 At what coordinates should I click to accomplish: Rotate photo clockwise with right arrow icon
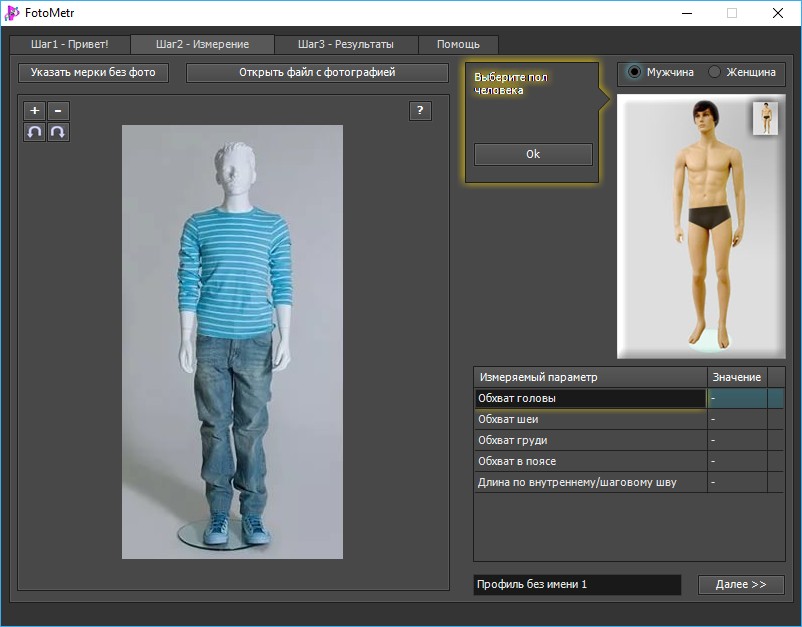point(58,132)
